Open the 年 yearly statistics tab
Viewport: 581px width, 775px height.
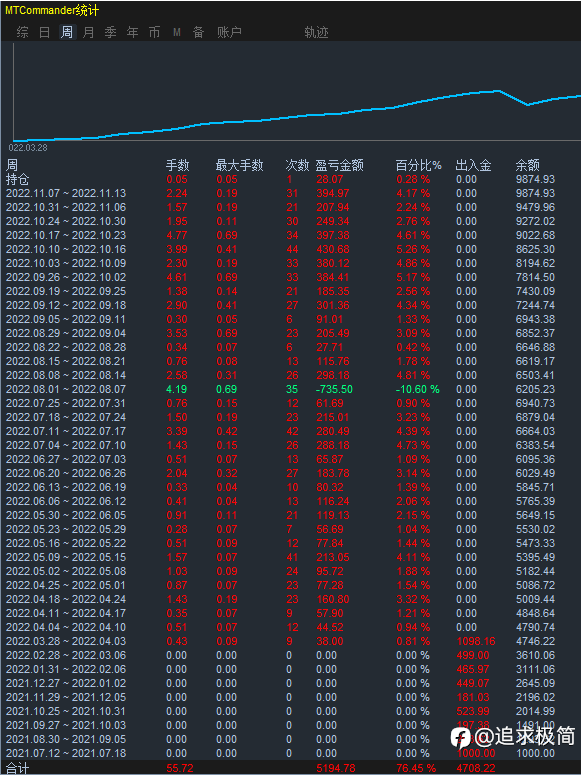133,32
